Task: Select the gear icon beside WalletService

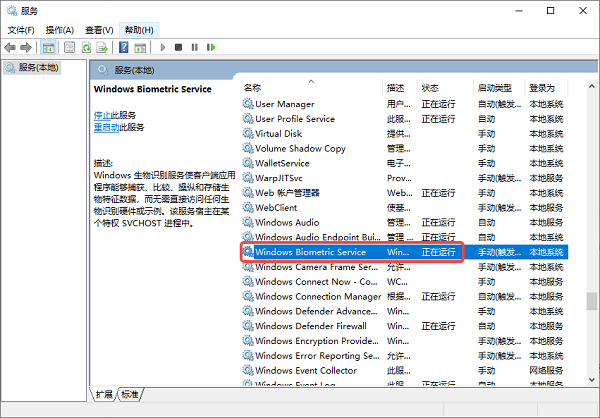Action: tap(248, 163)
